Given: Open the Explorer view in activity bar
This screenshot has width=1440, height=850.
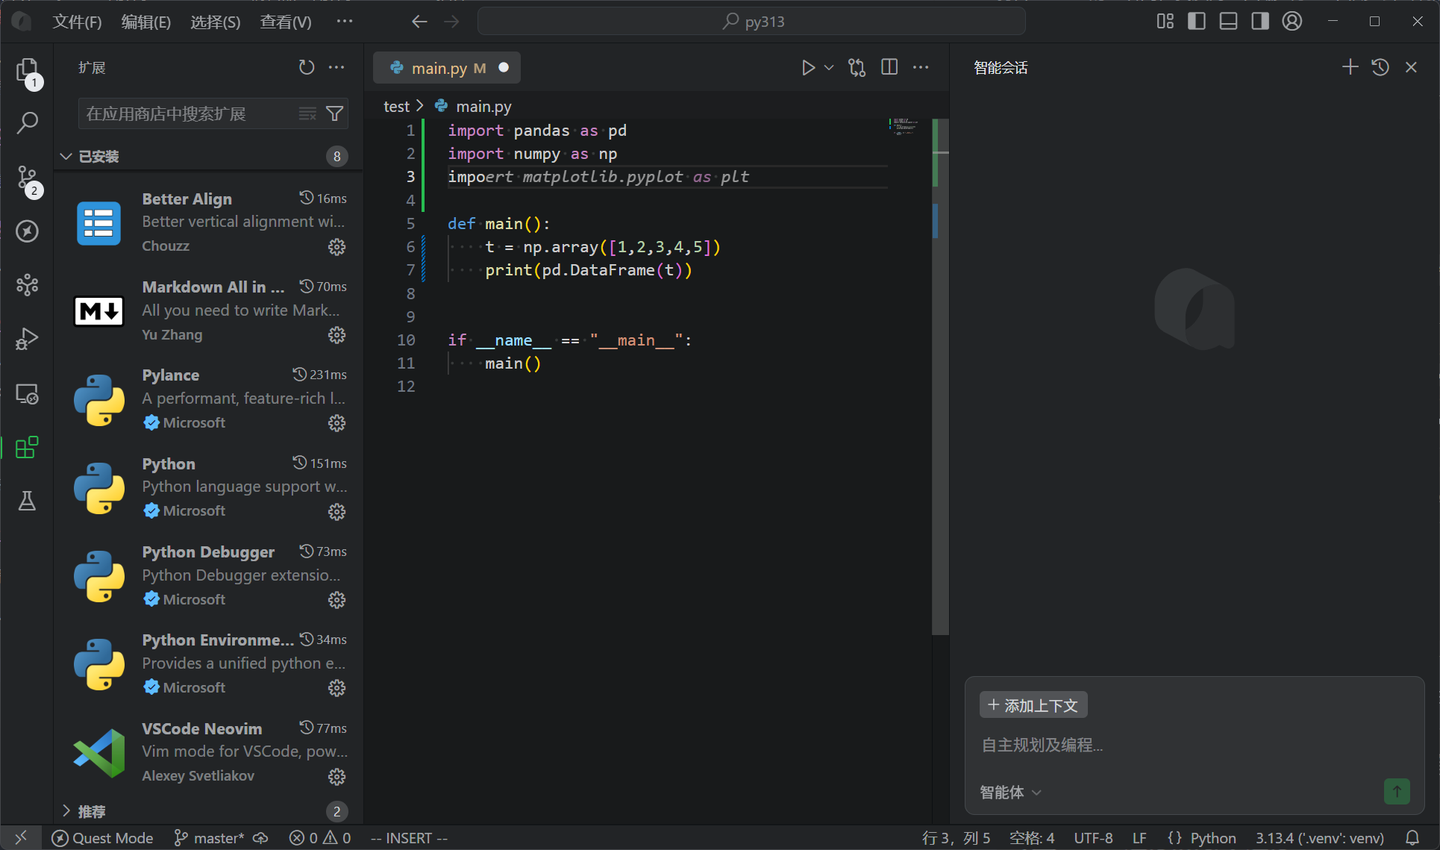Looking at the screenshot, I should point(27,70).
